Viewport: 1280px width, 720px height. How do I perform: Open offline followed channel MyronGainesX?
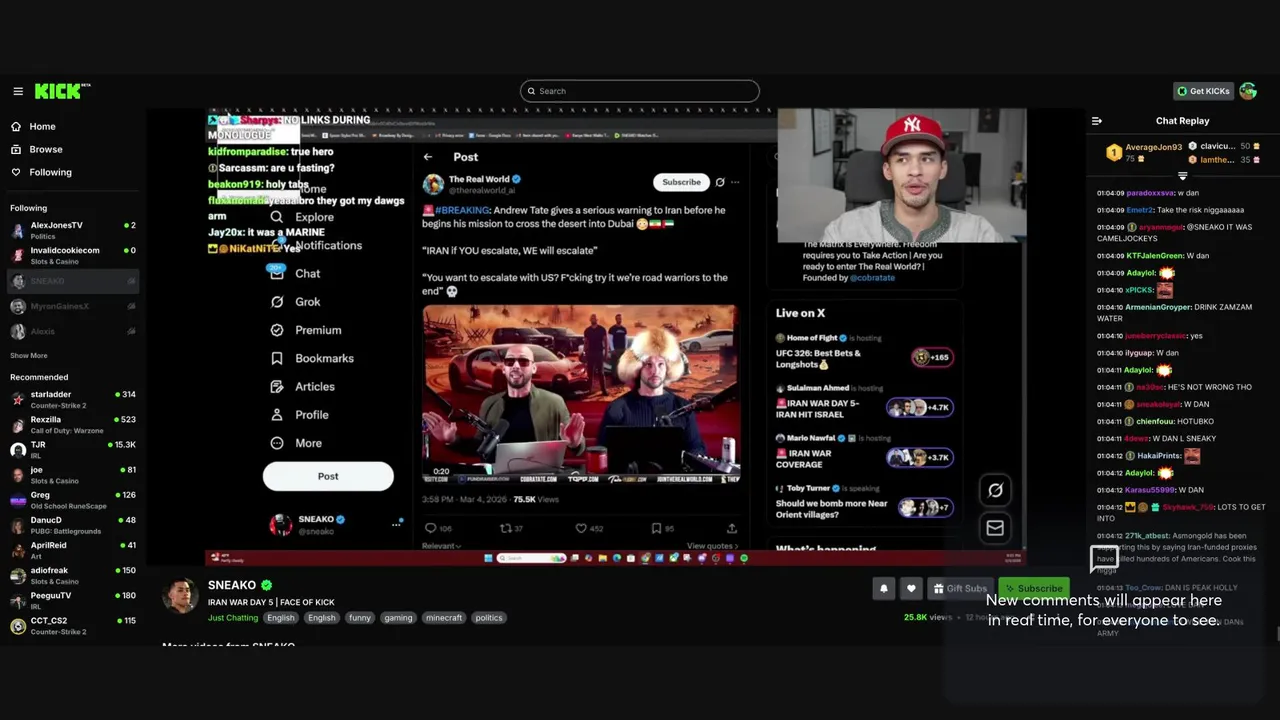point(72,307)
